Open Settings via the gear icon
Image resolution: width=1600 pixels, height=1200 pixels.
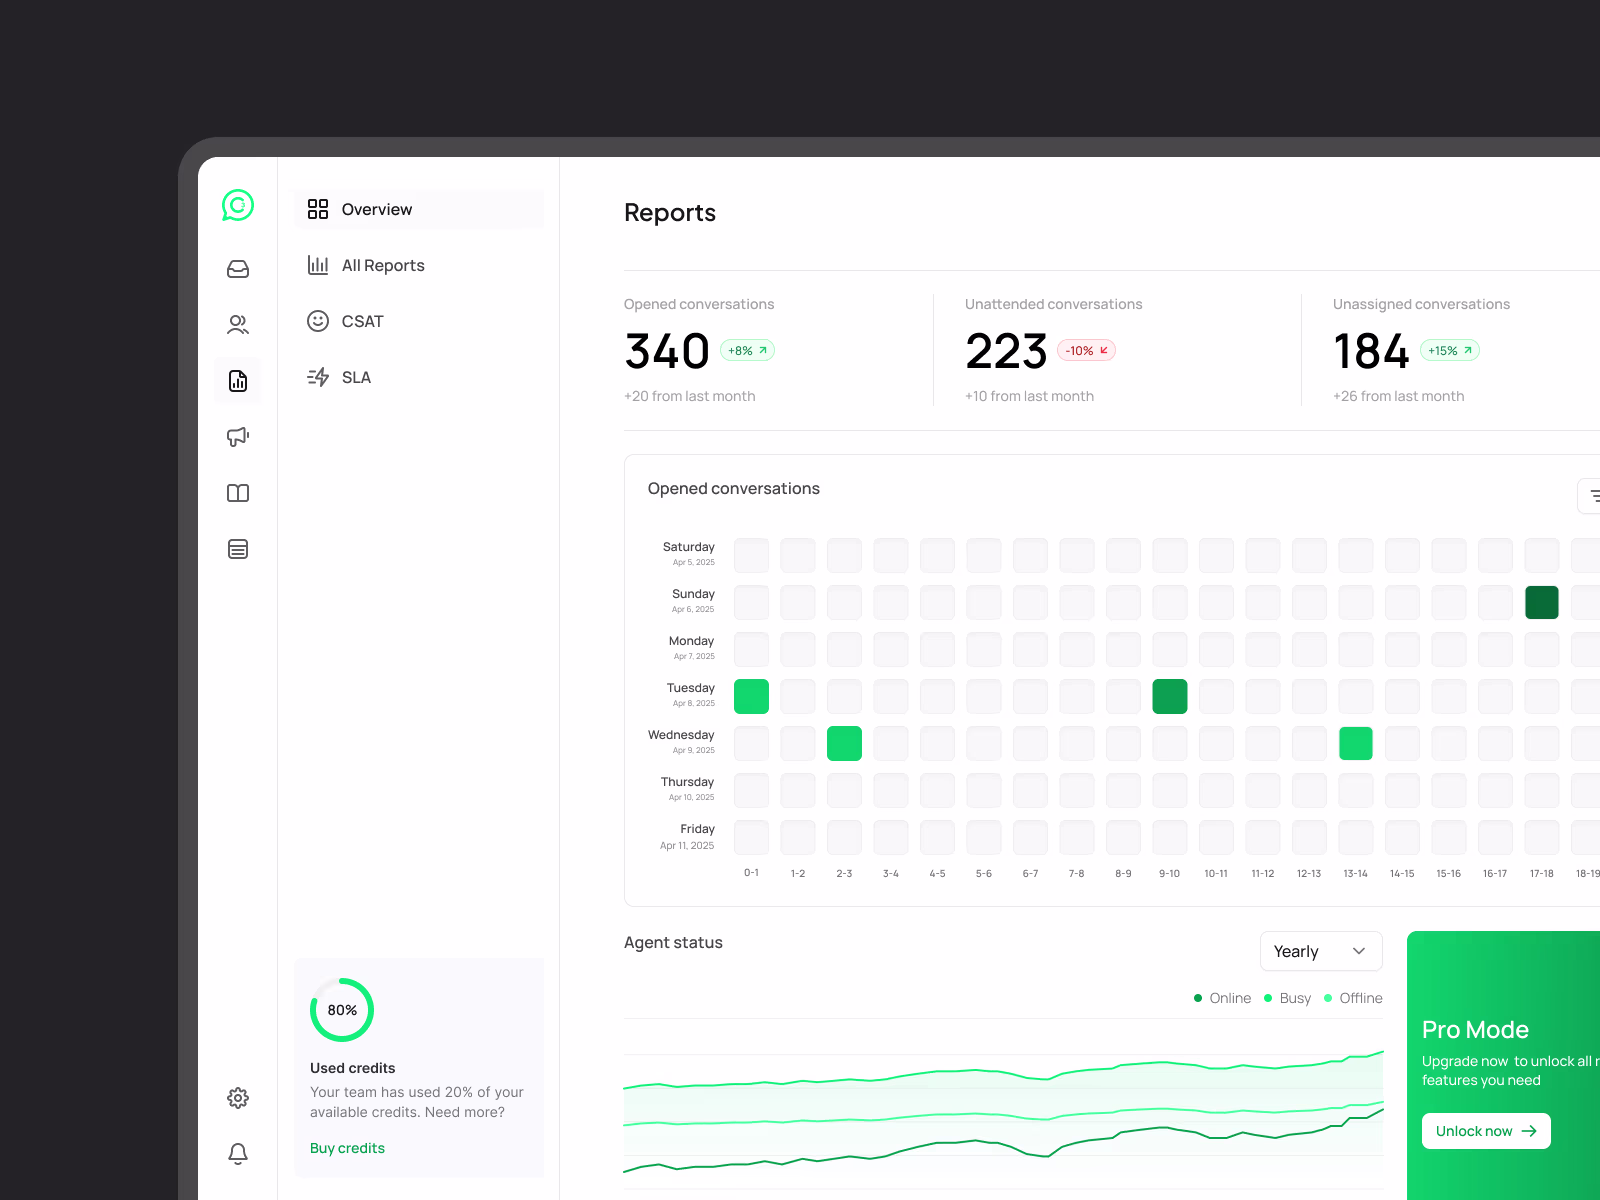pyautogui.click(x=237, y=1097)
